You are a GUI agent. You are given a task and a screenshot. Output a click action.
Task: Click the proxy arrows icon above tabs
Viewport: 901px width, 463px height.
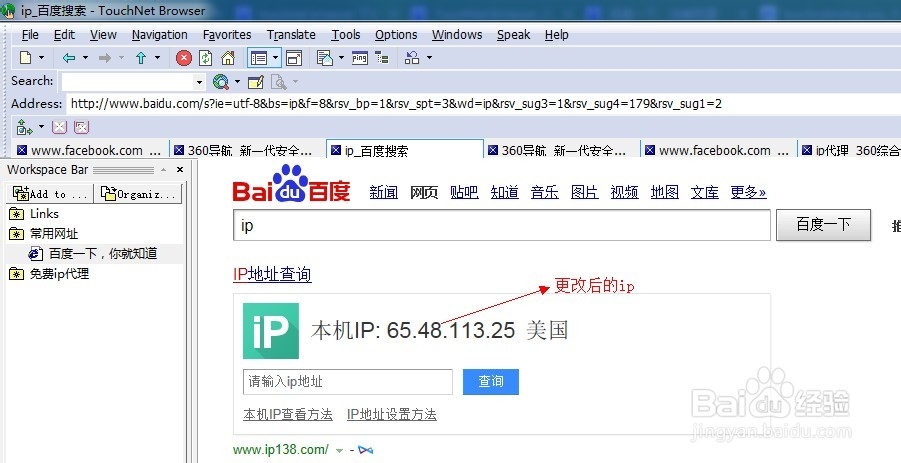point(24,127)
